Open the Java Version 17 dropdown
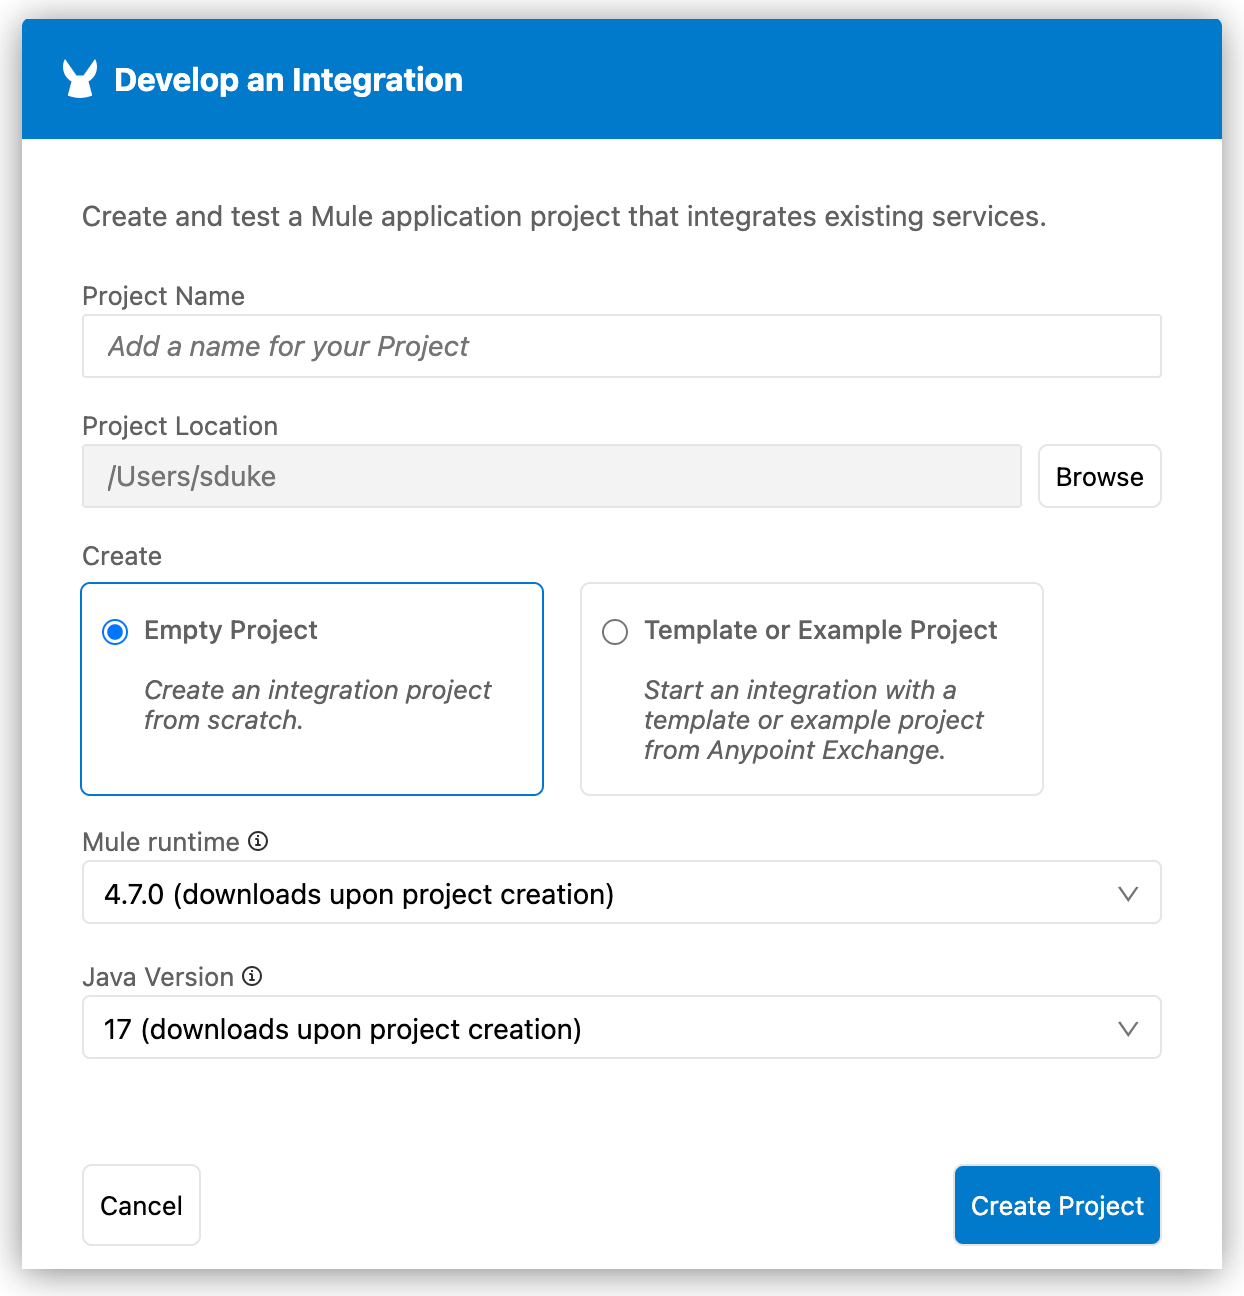 click(x=620, y=1028)
